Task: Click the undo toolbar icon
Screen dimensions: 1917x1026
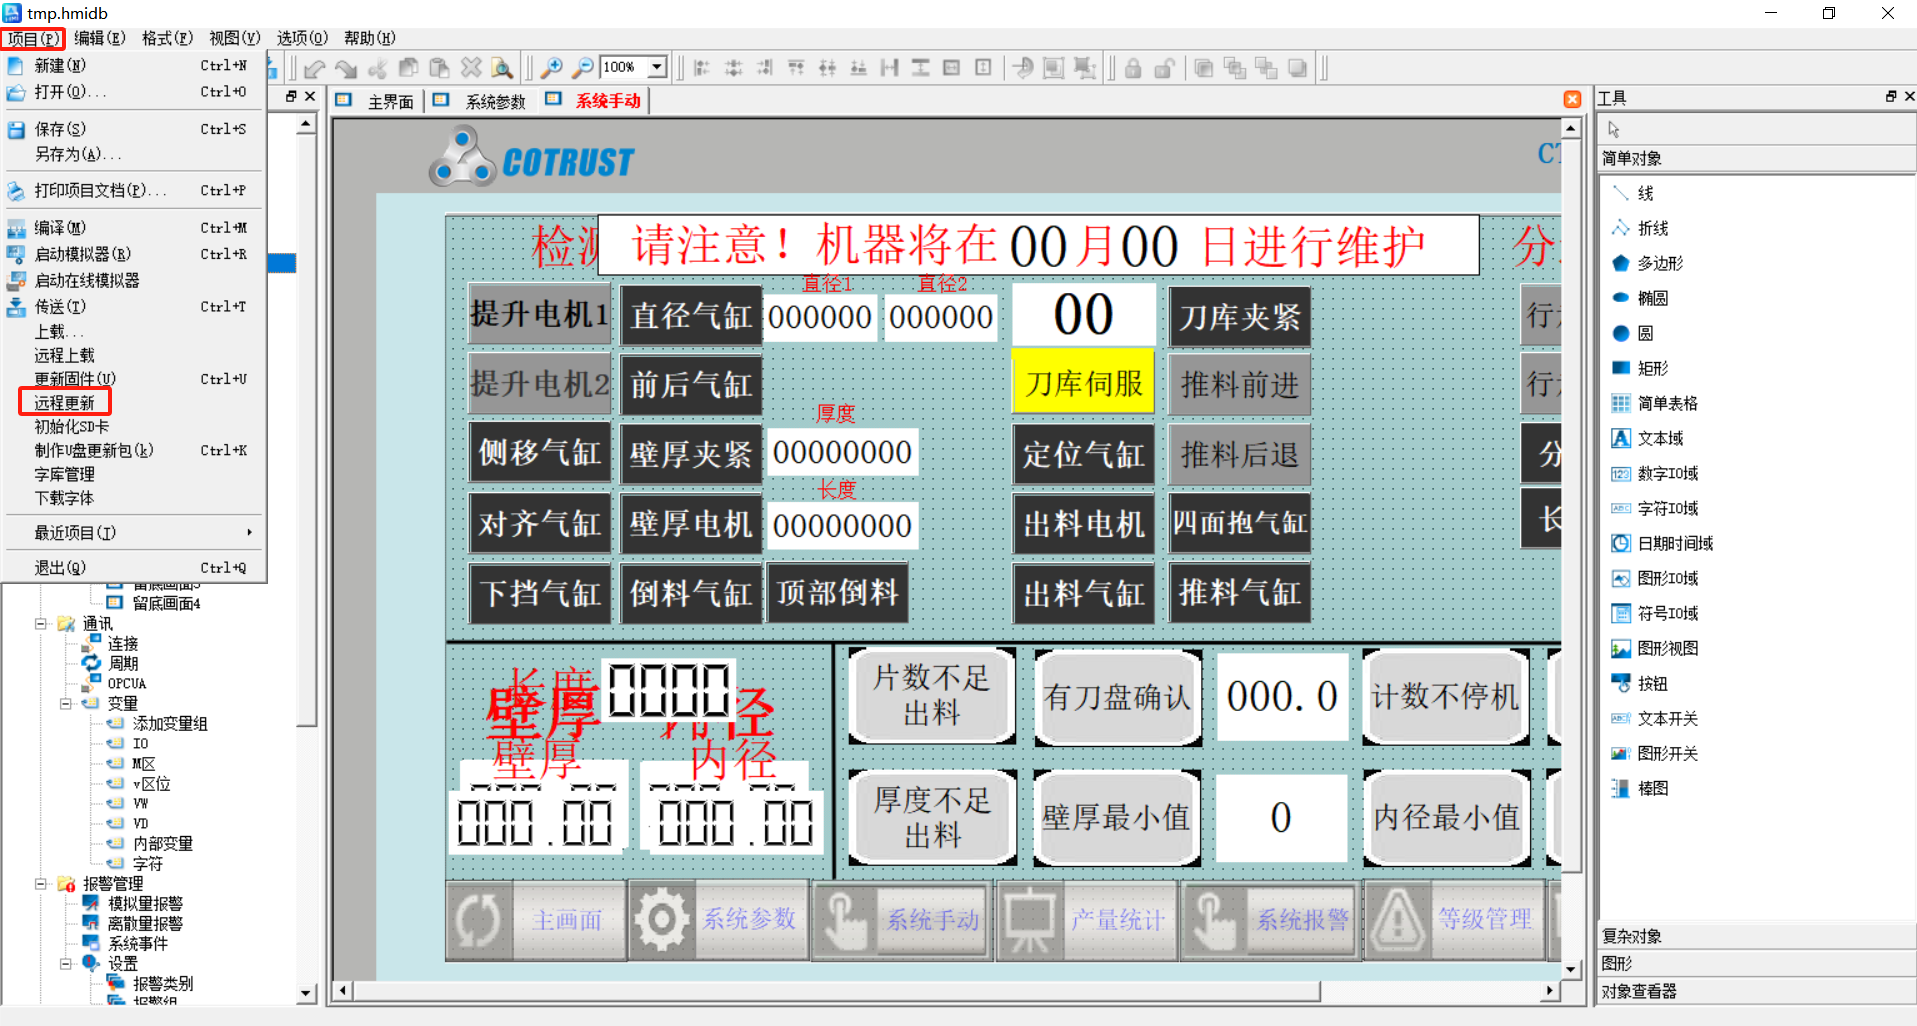Action: click(x=315, y=68)
